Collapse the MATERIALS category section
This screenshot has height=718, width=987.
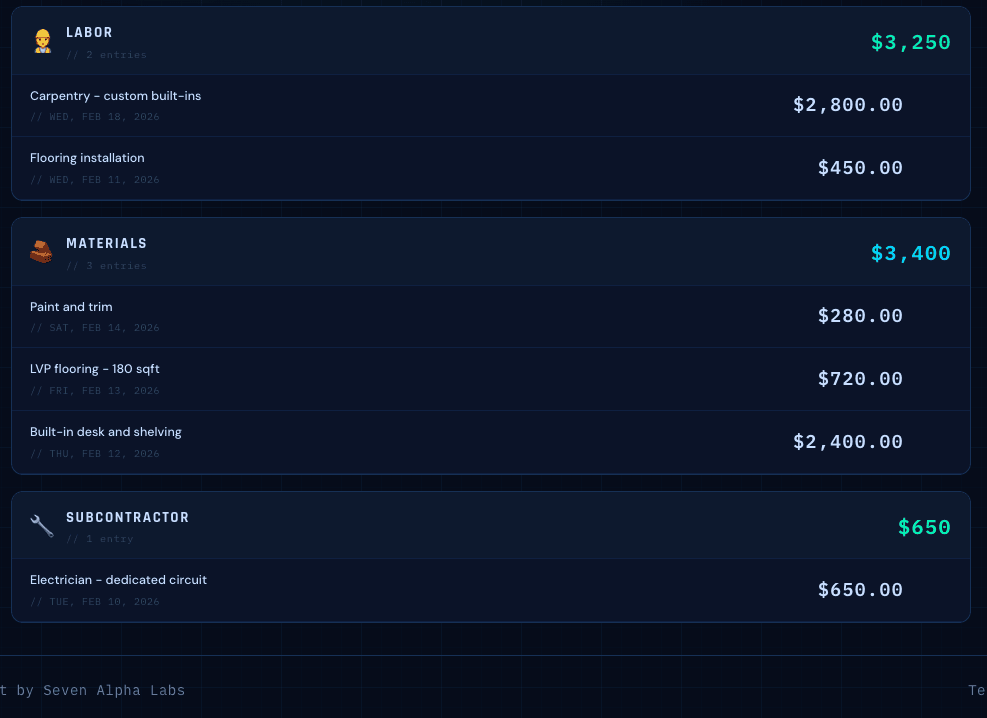click(490, 251)
